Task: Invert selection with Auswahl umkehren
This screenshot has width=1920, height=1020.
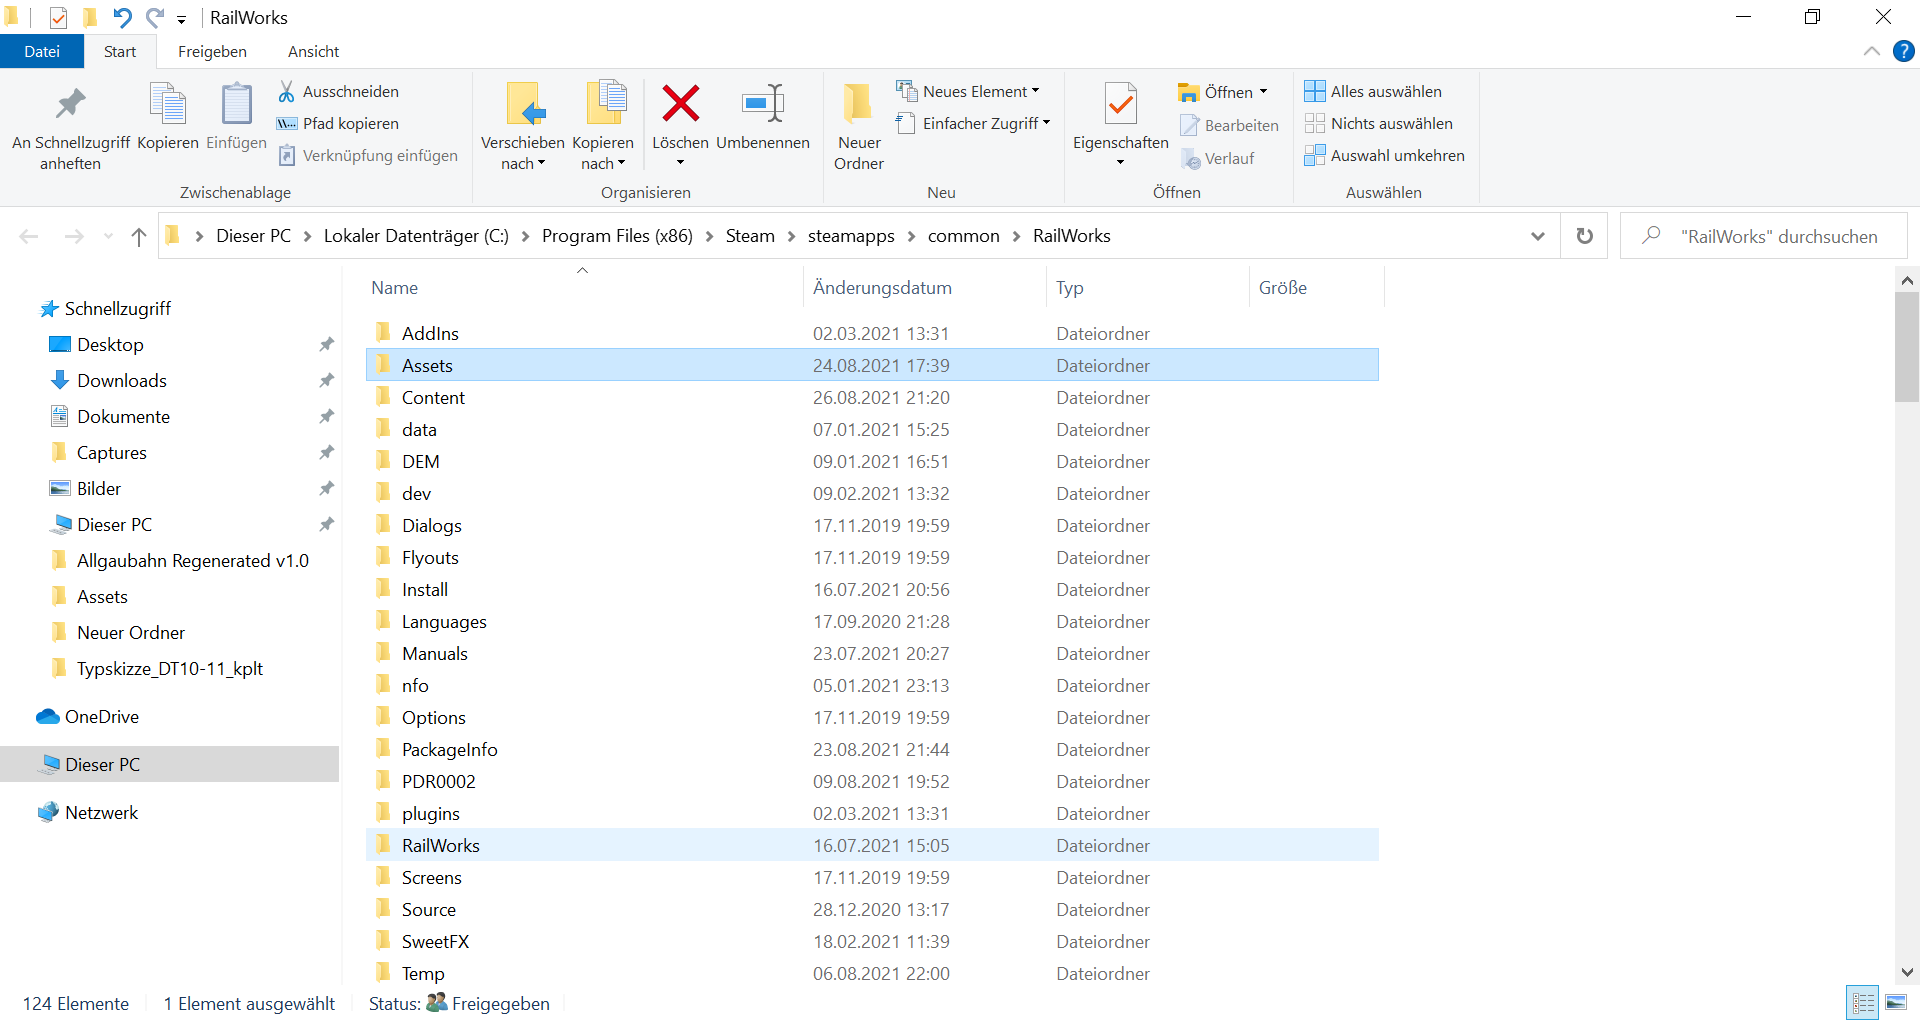Action: (1385, 155)
